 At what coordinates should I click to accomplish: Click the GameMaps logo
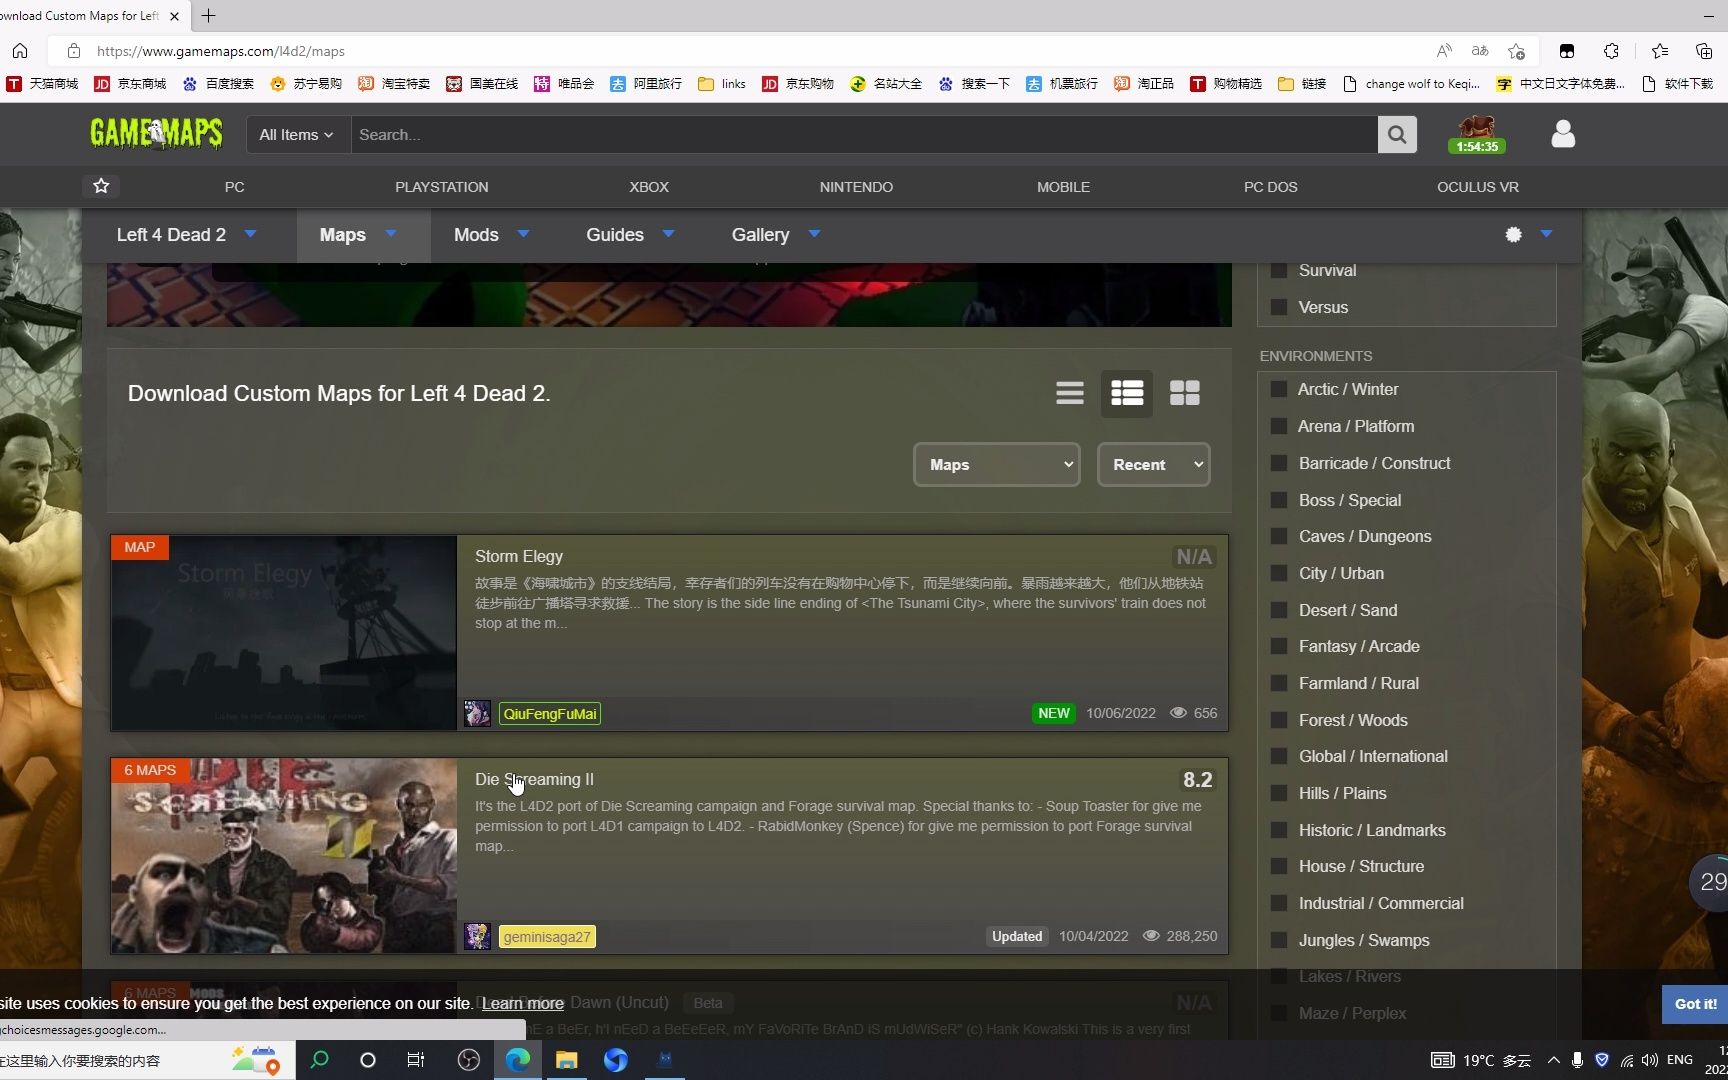click(156, 133)
